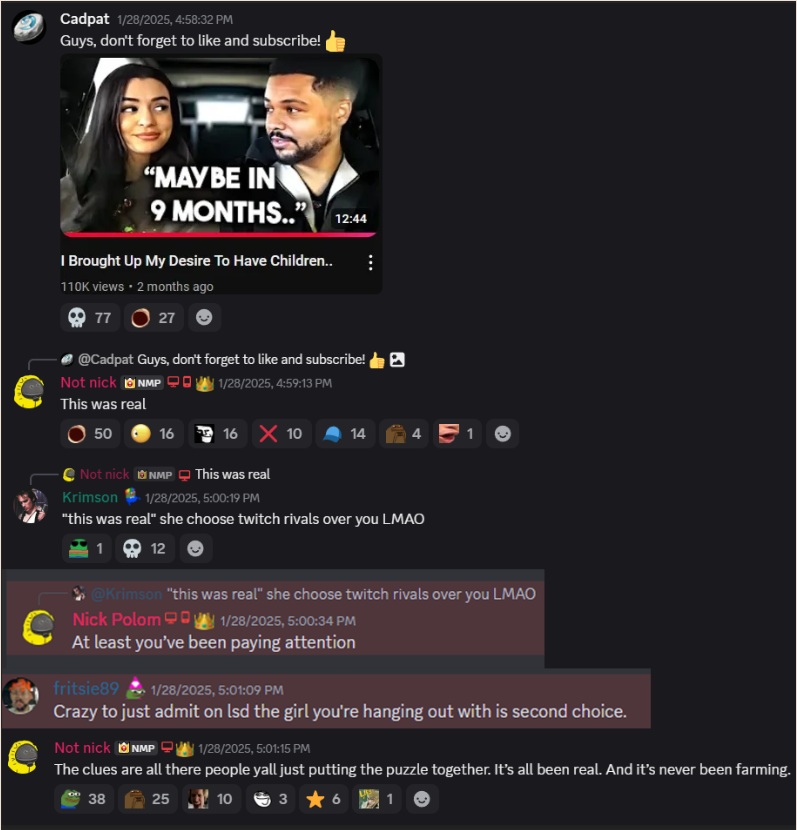Open Cadpat's username profile
The width and height of the screenshot is (797, 830).
pos(85,19)
